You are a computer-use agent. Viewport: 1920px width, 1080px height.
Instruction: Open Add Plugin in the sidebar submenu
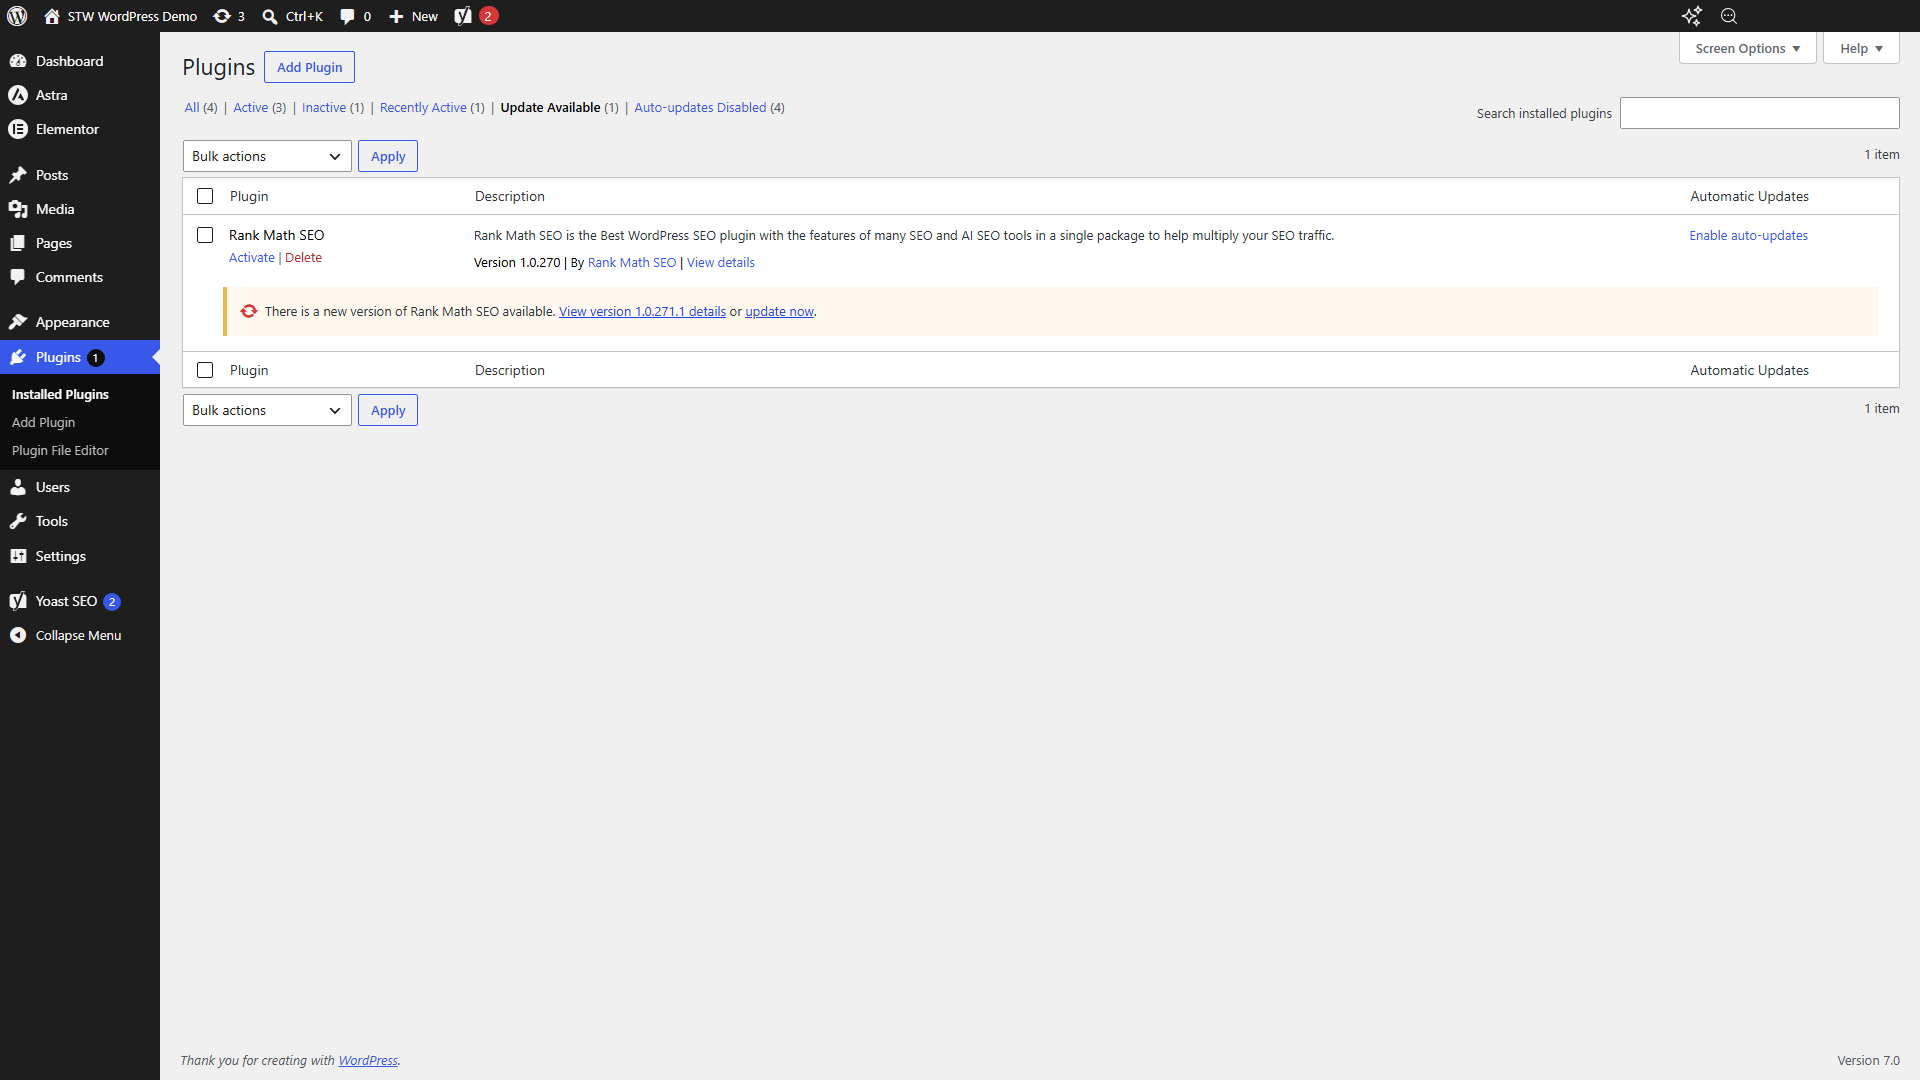(43, 422)
